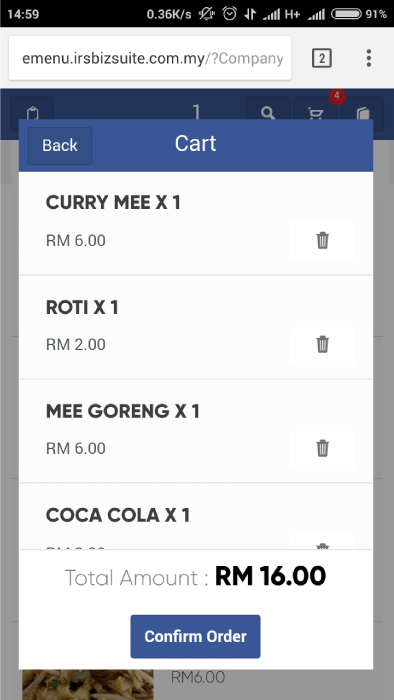Click the red cart count badge
394x700 pixels.
tap(337, 96)
